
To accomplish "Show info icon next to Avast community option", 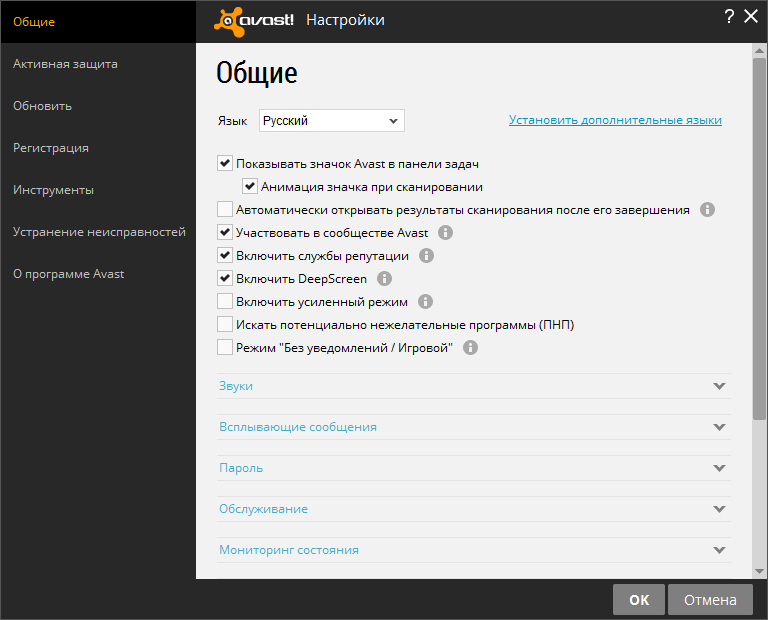I will [x=445, y=233].
